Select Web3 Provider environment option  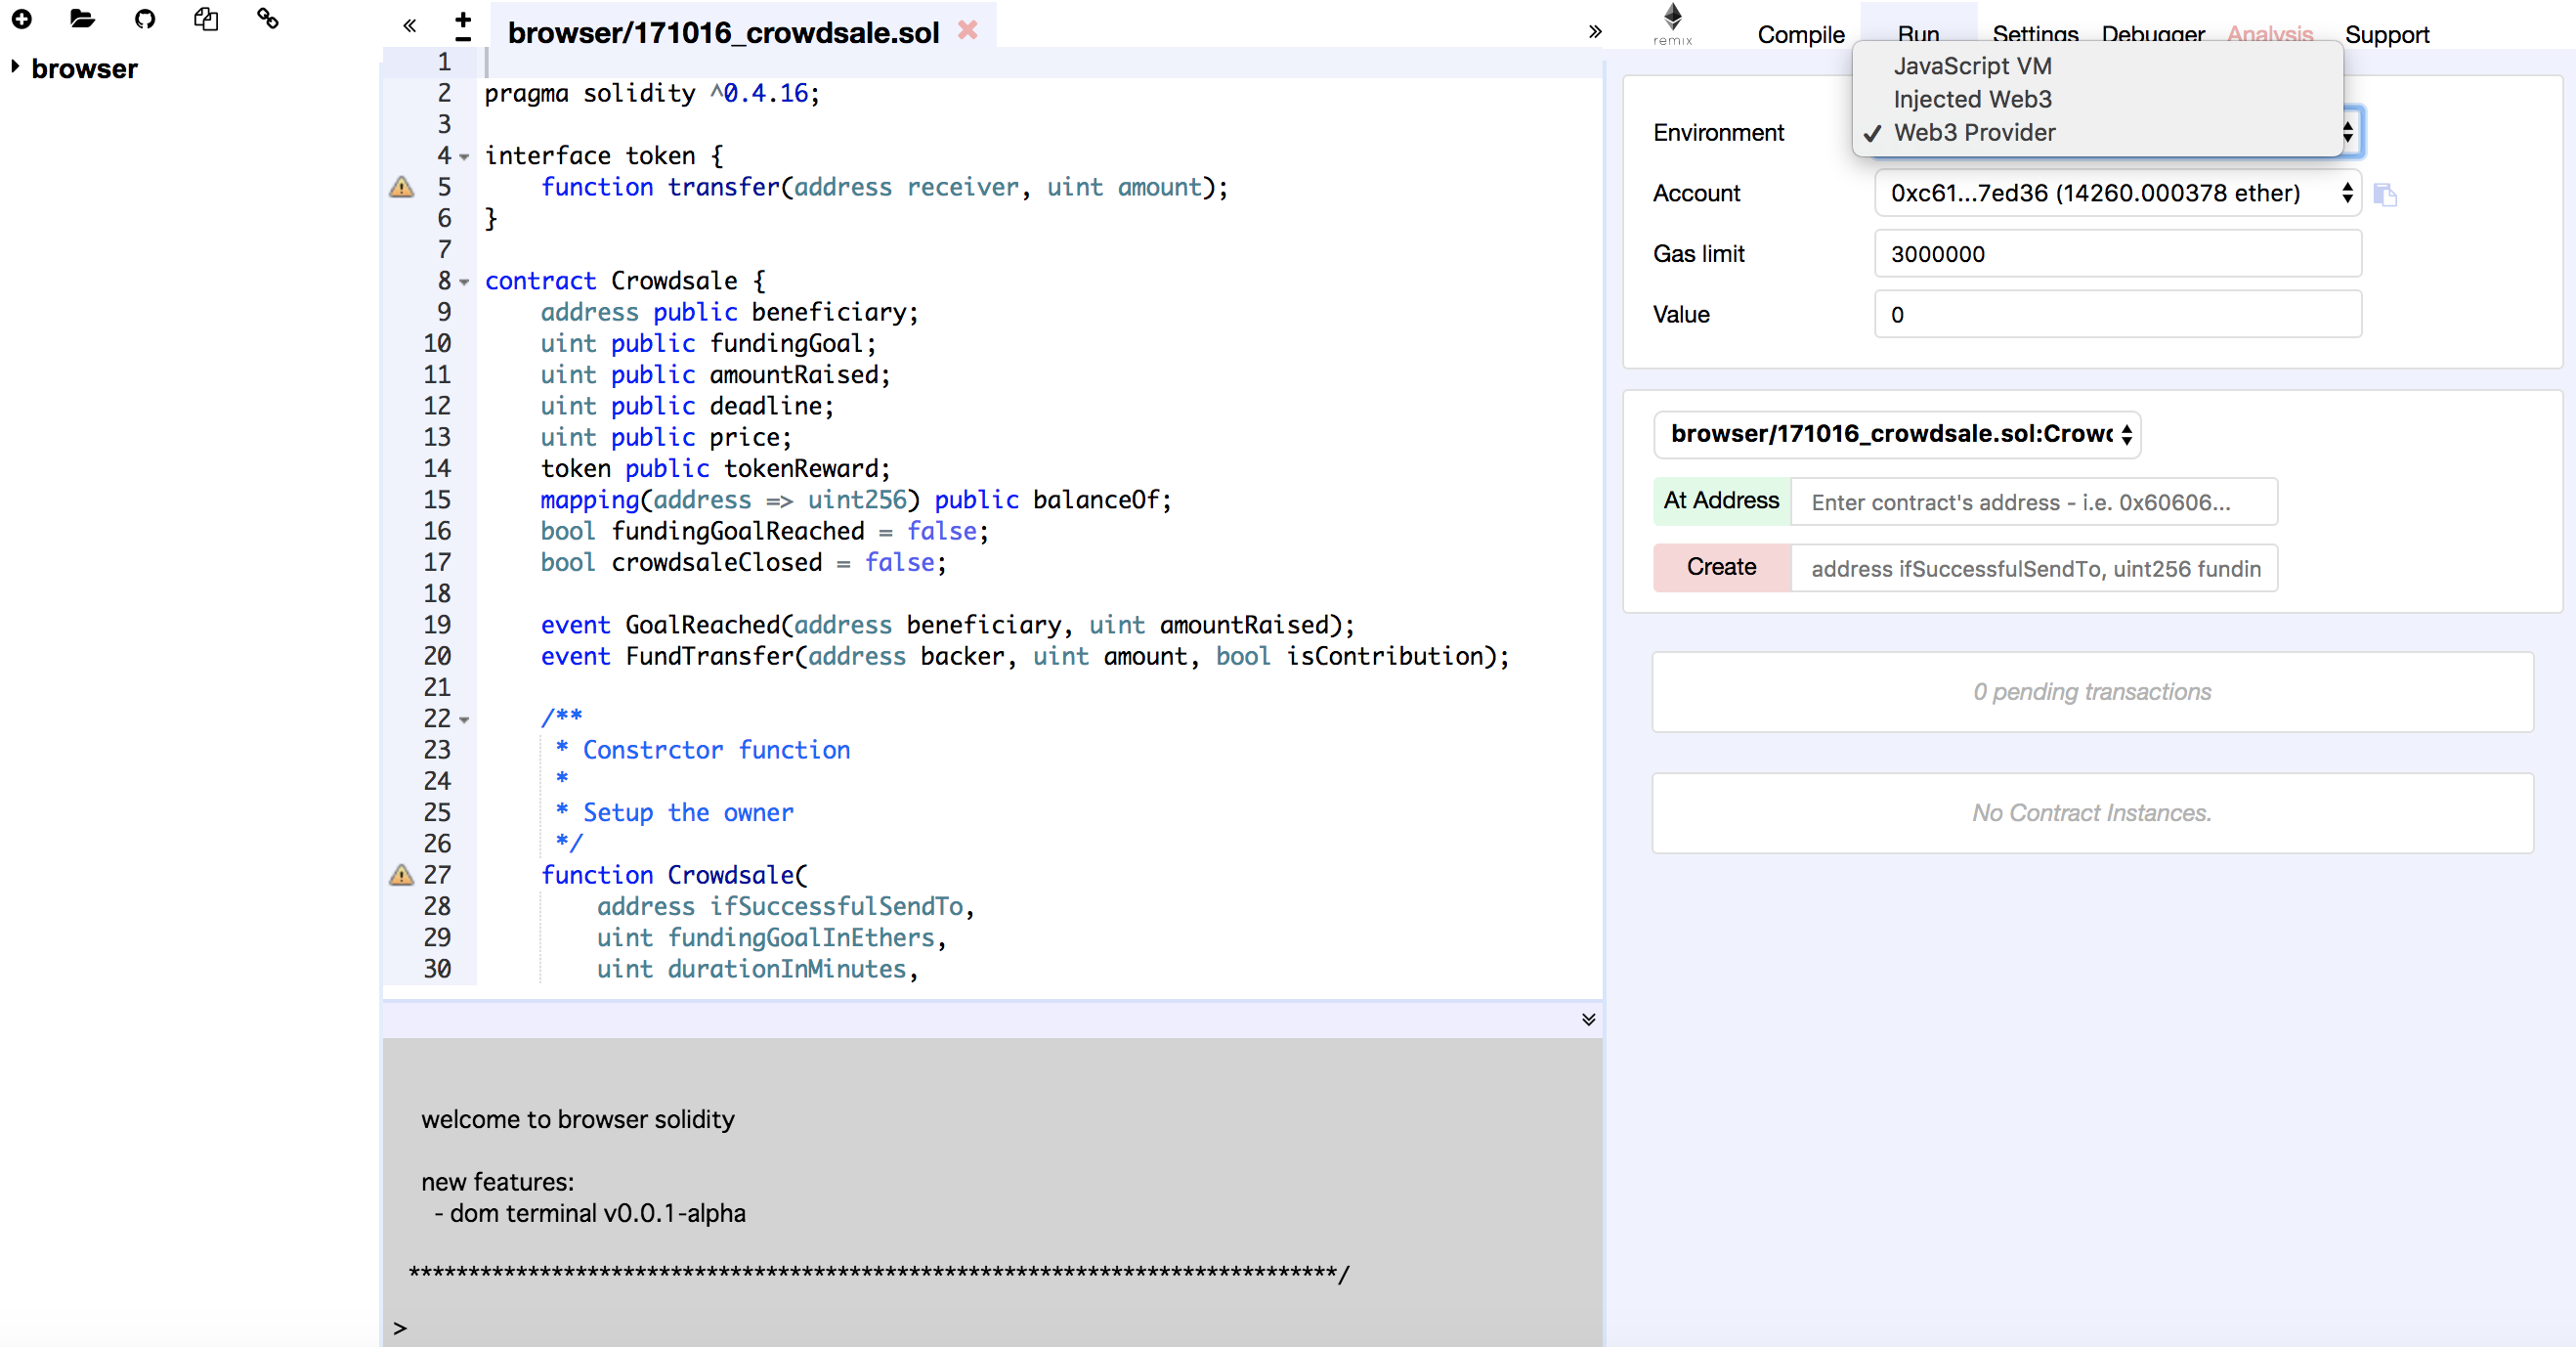pyautogui.click(x=1975, y=131)
